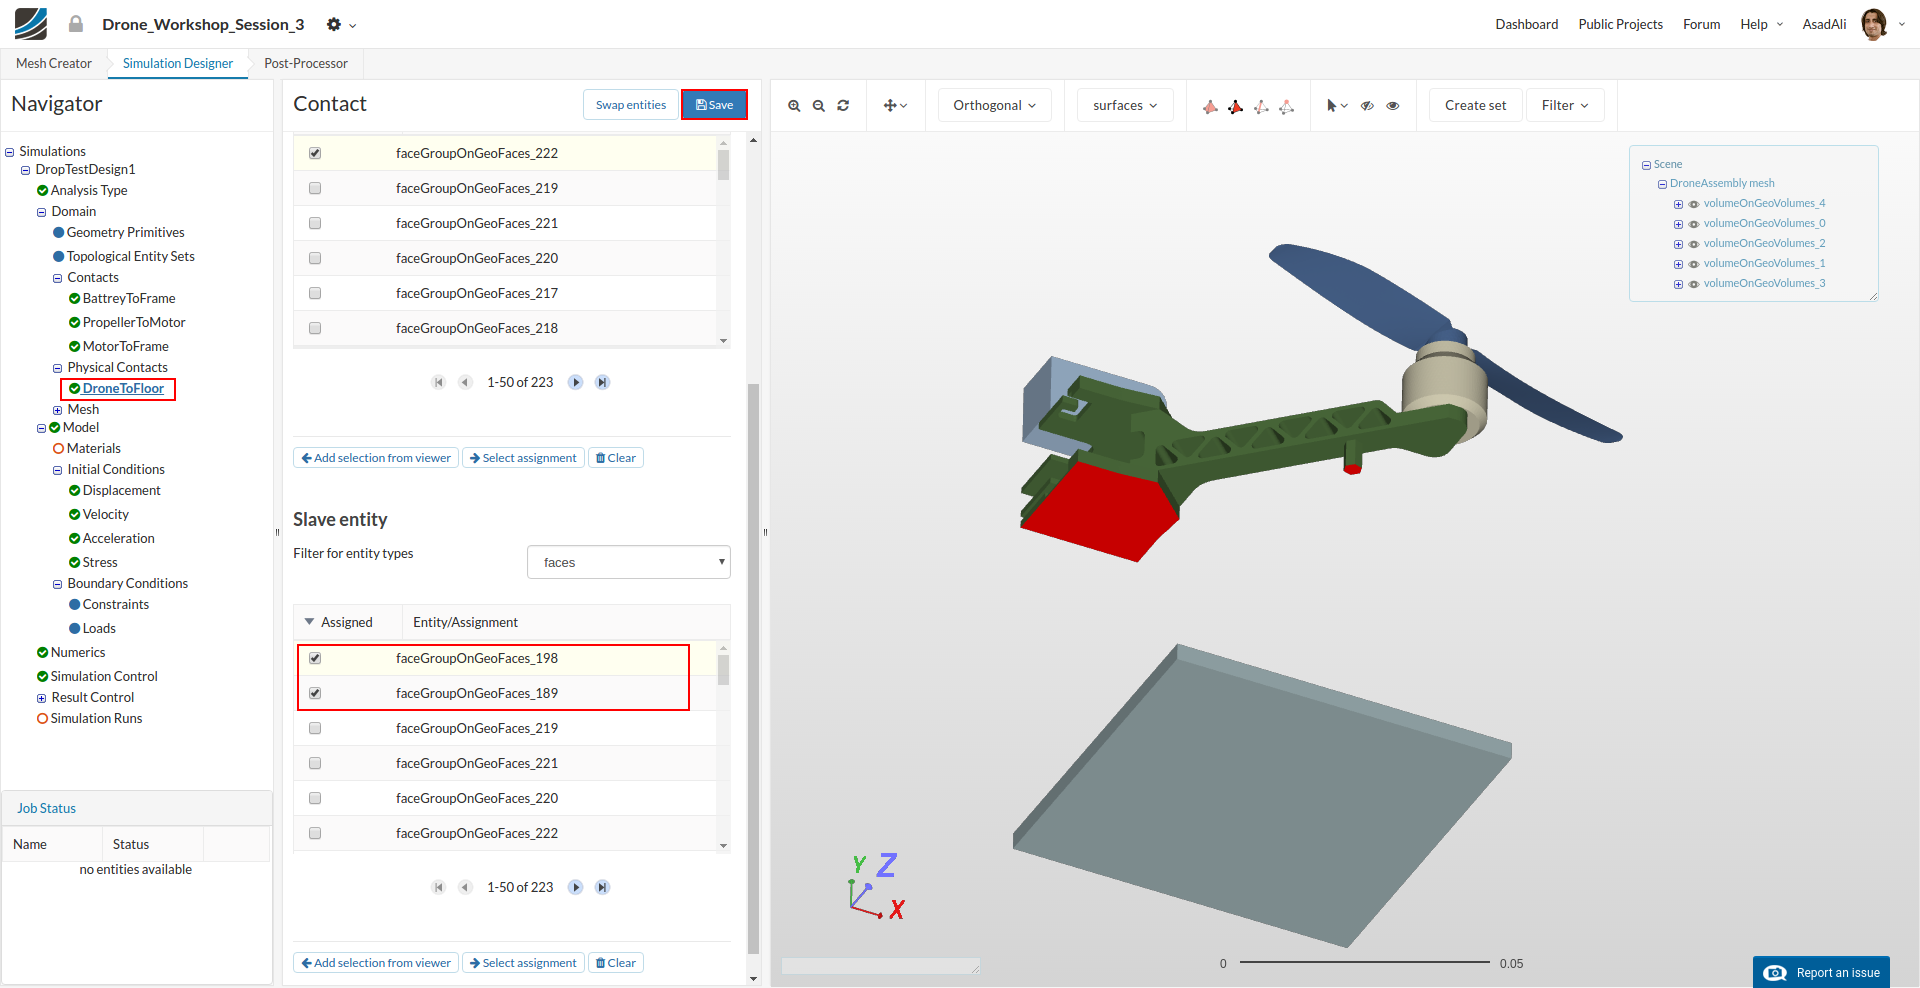Hide selection using the crossed-eye icon
Viewport: 1920px width, 988px height.
point(1367,106)
